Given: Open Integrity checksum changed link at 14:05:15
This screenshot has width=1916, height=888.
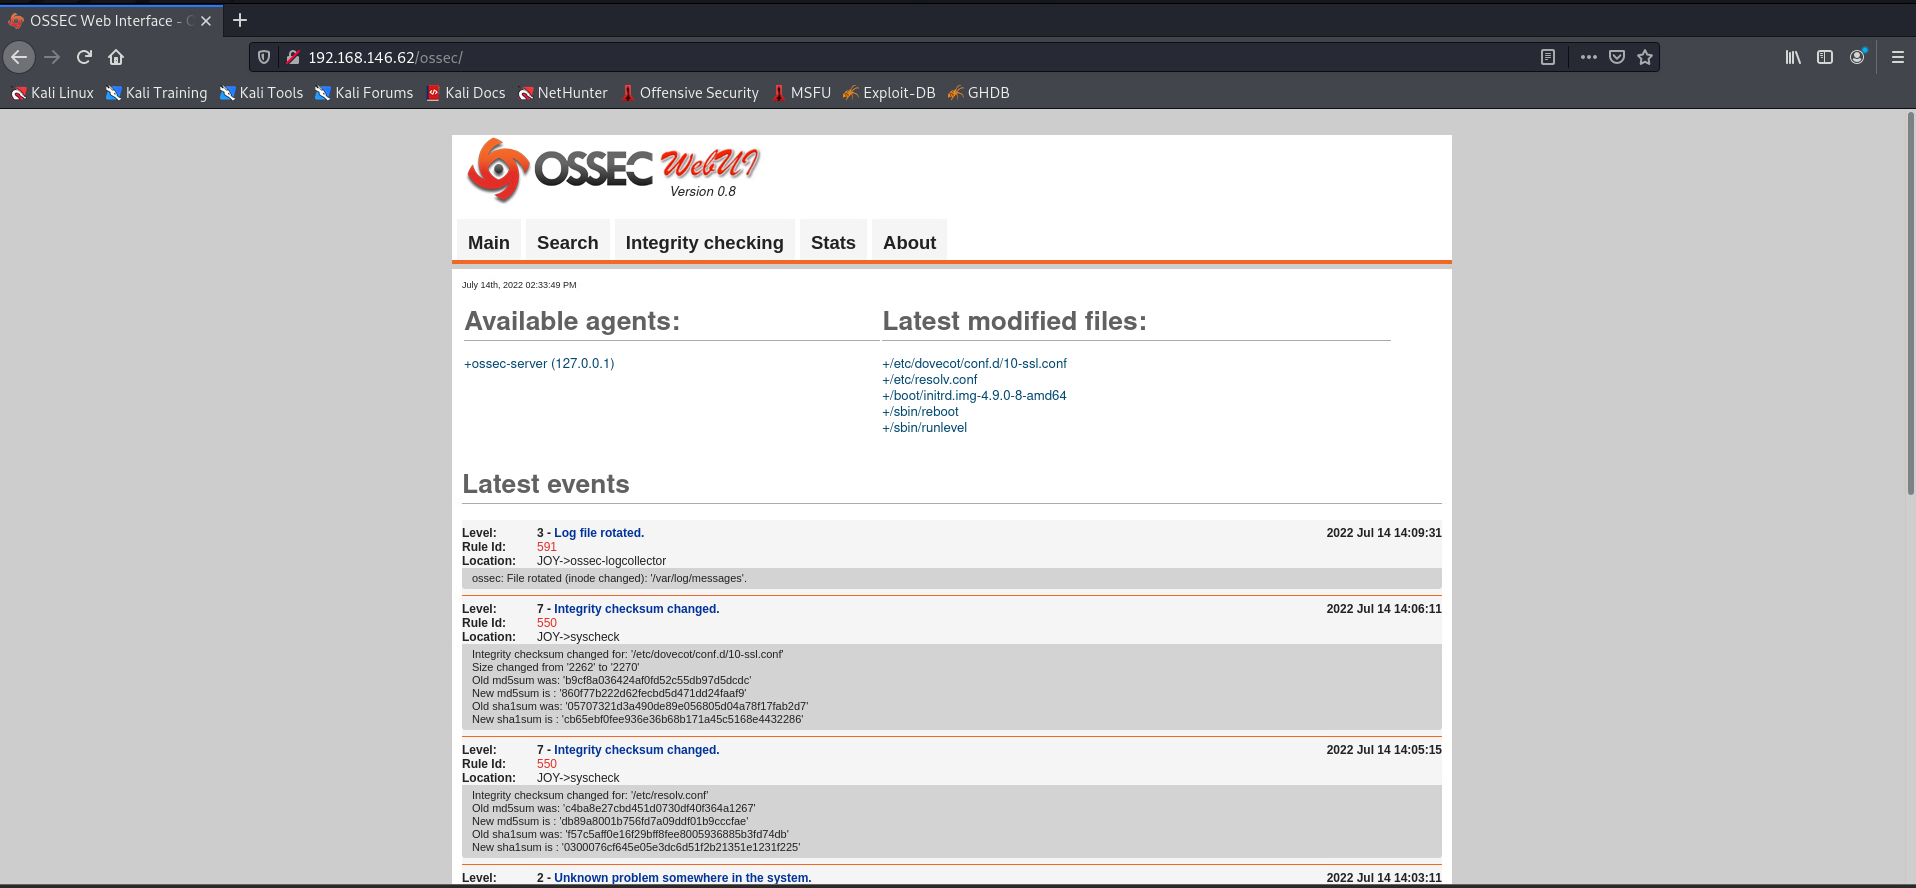Looking at the screenshot, I should coord(637,750).
